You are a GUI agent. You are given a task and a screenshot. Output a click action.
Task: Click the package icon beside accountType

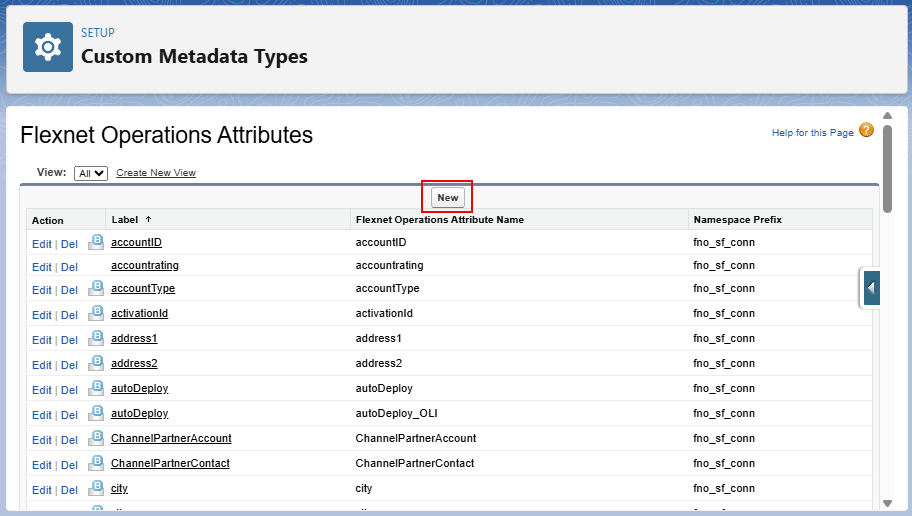pyautogui.click(x=96, y=287)
